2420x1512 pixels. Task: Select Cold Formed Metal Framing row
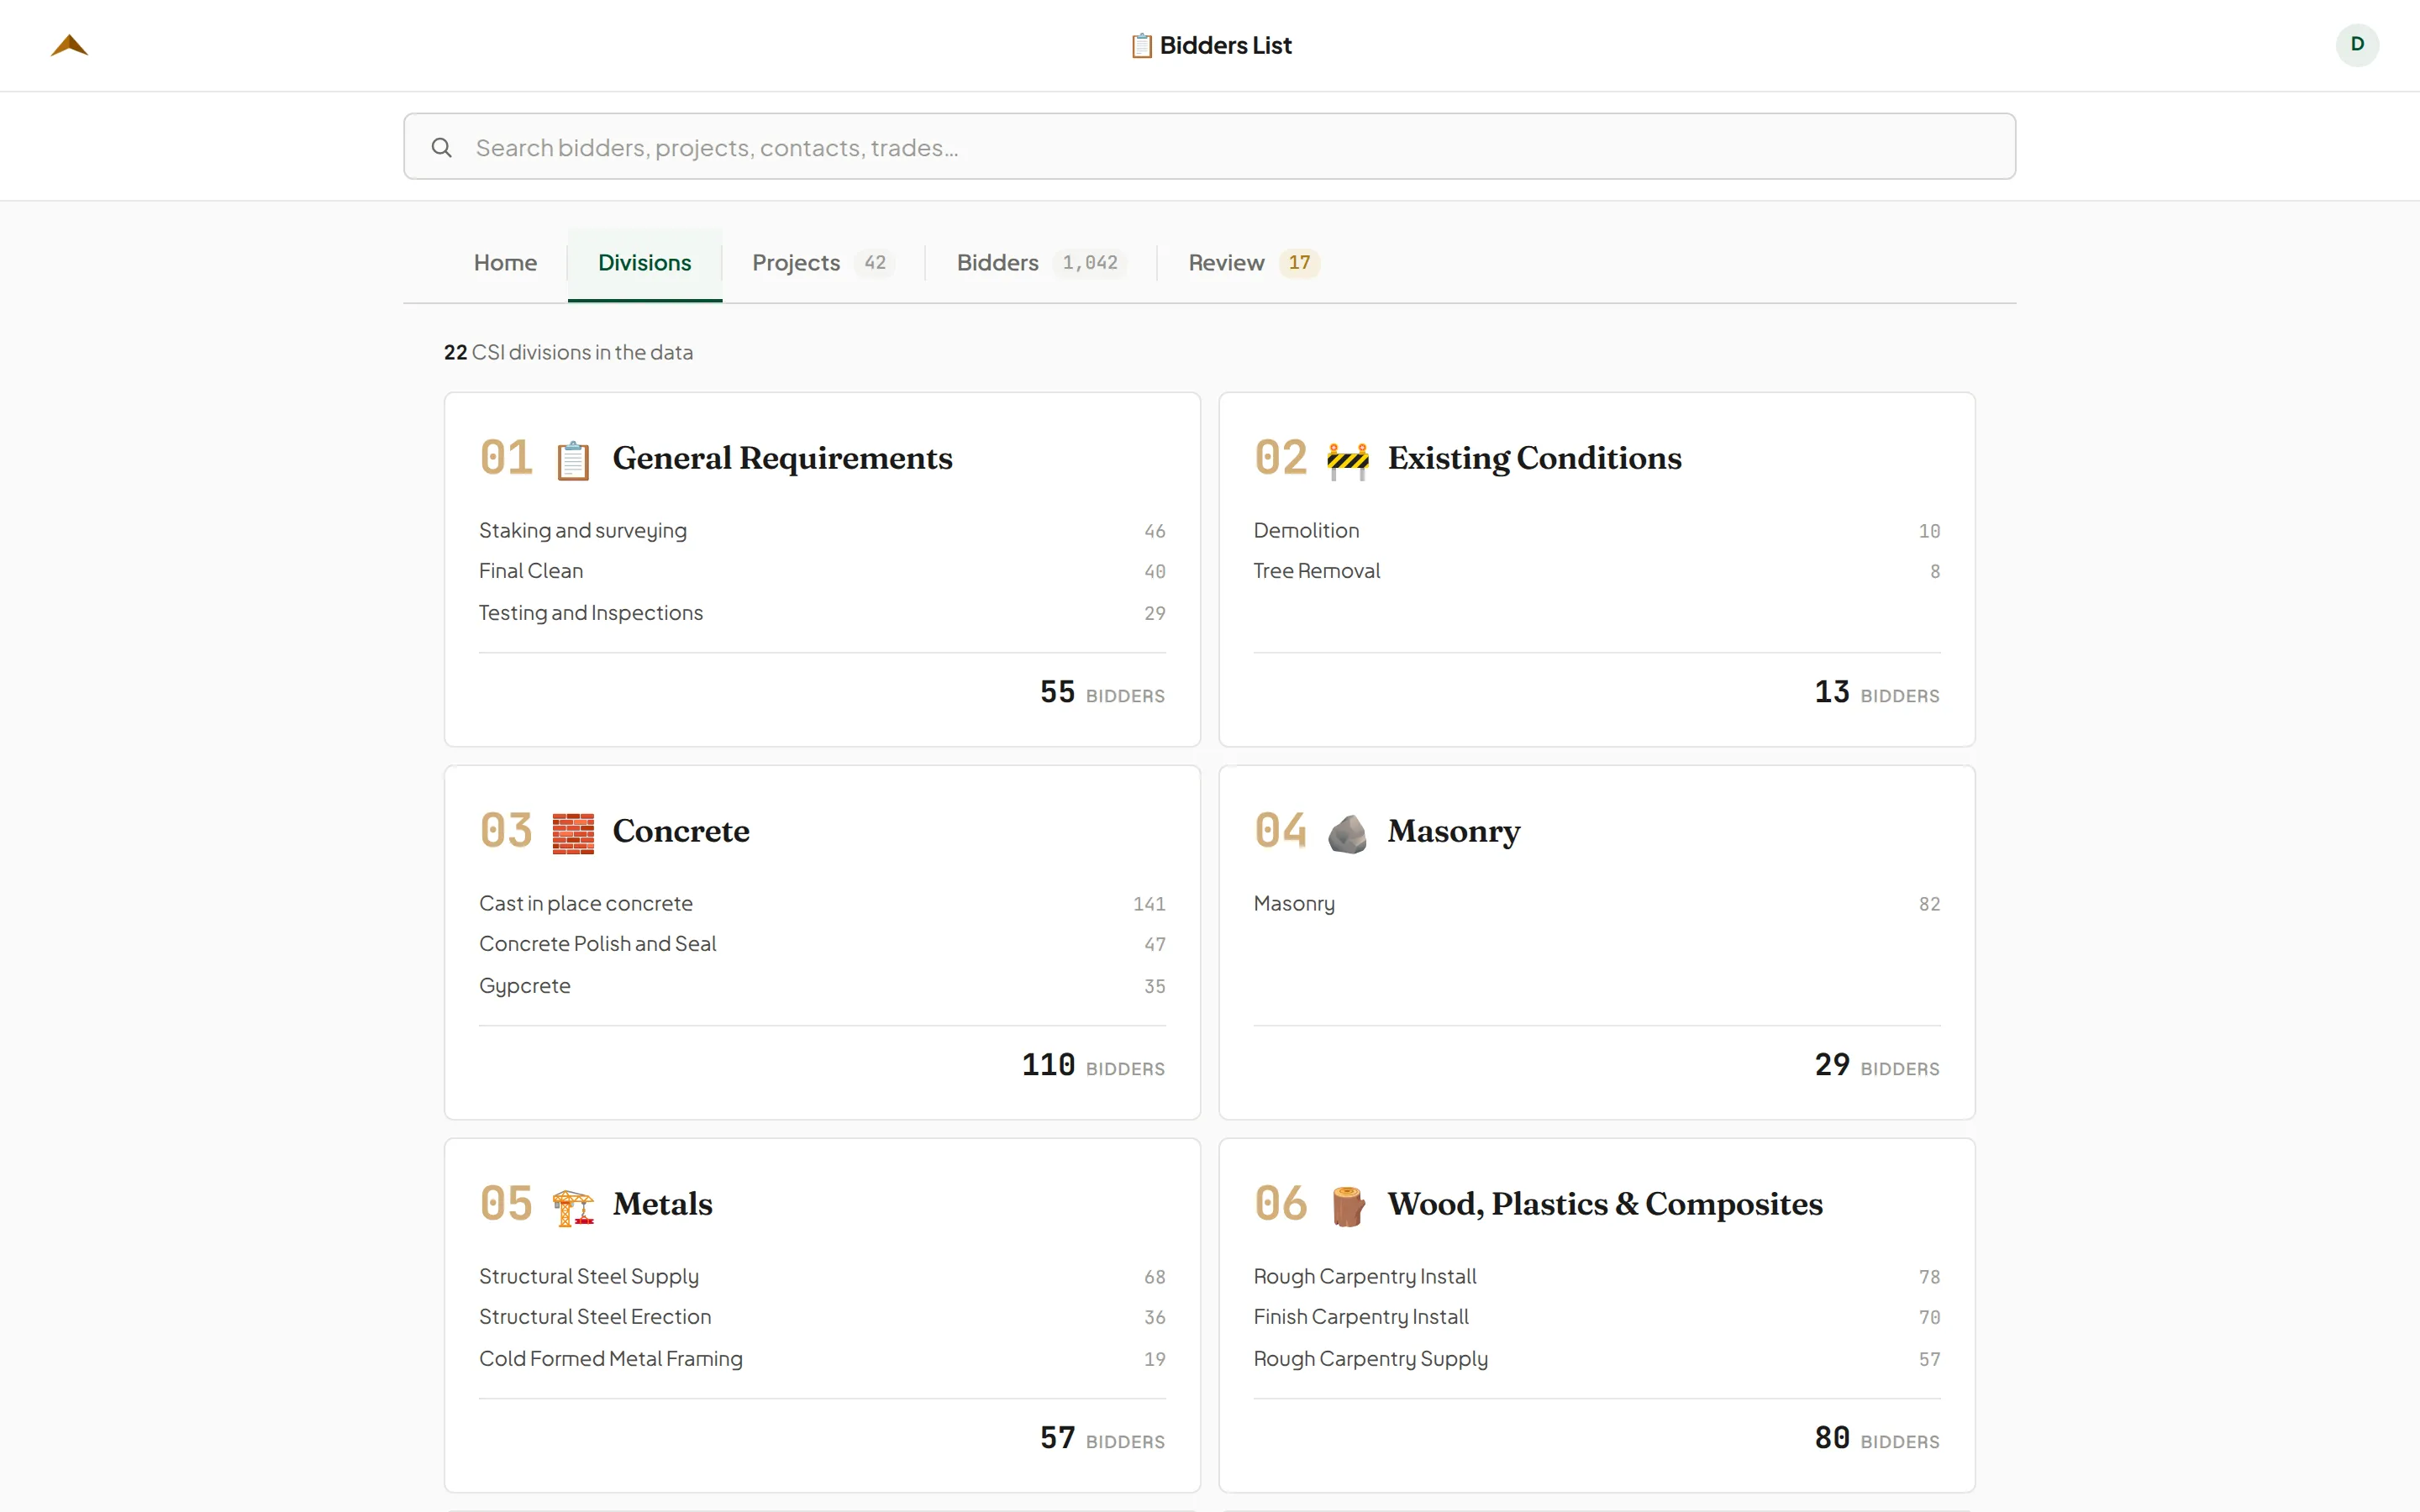click(x=822, y=1359)
